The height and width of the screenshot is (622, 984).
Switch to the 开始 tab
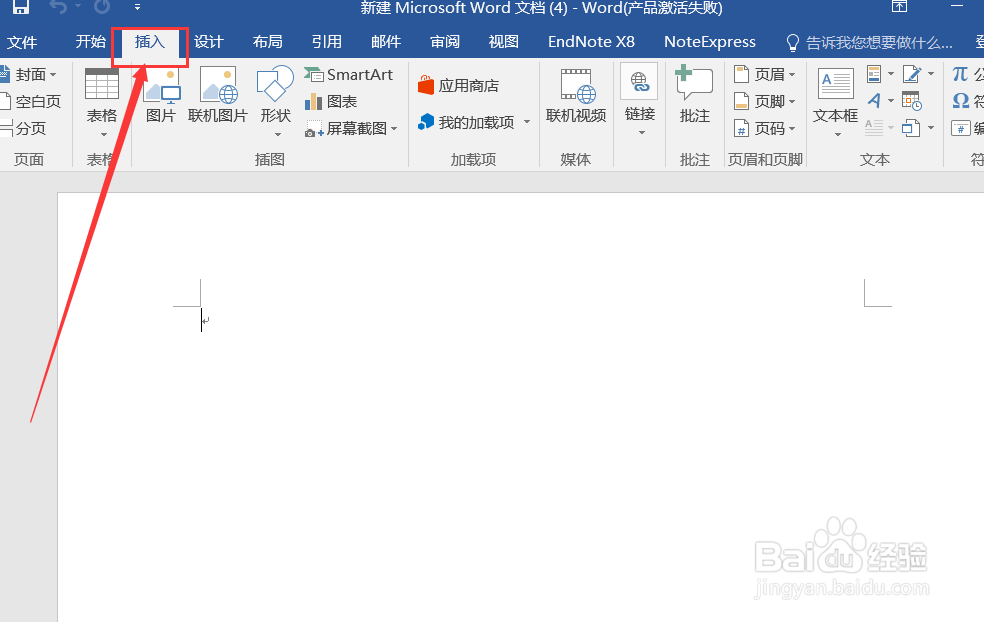pyautogui.click(x=90, y=41)
